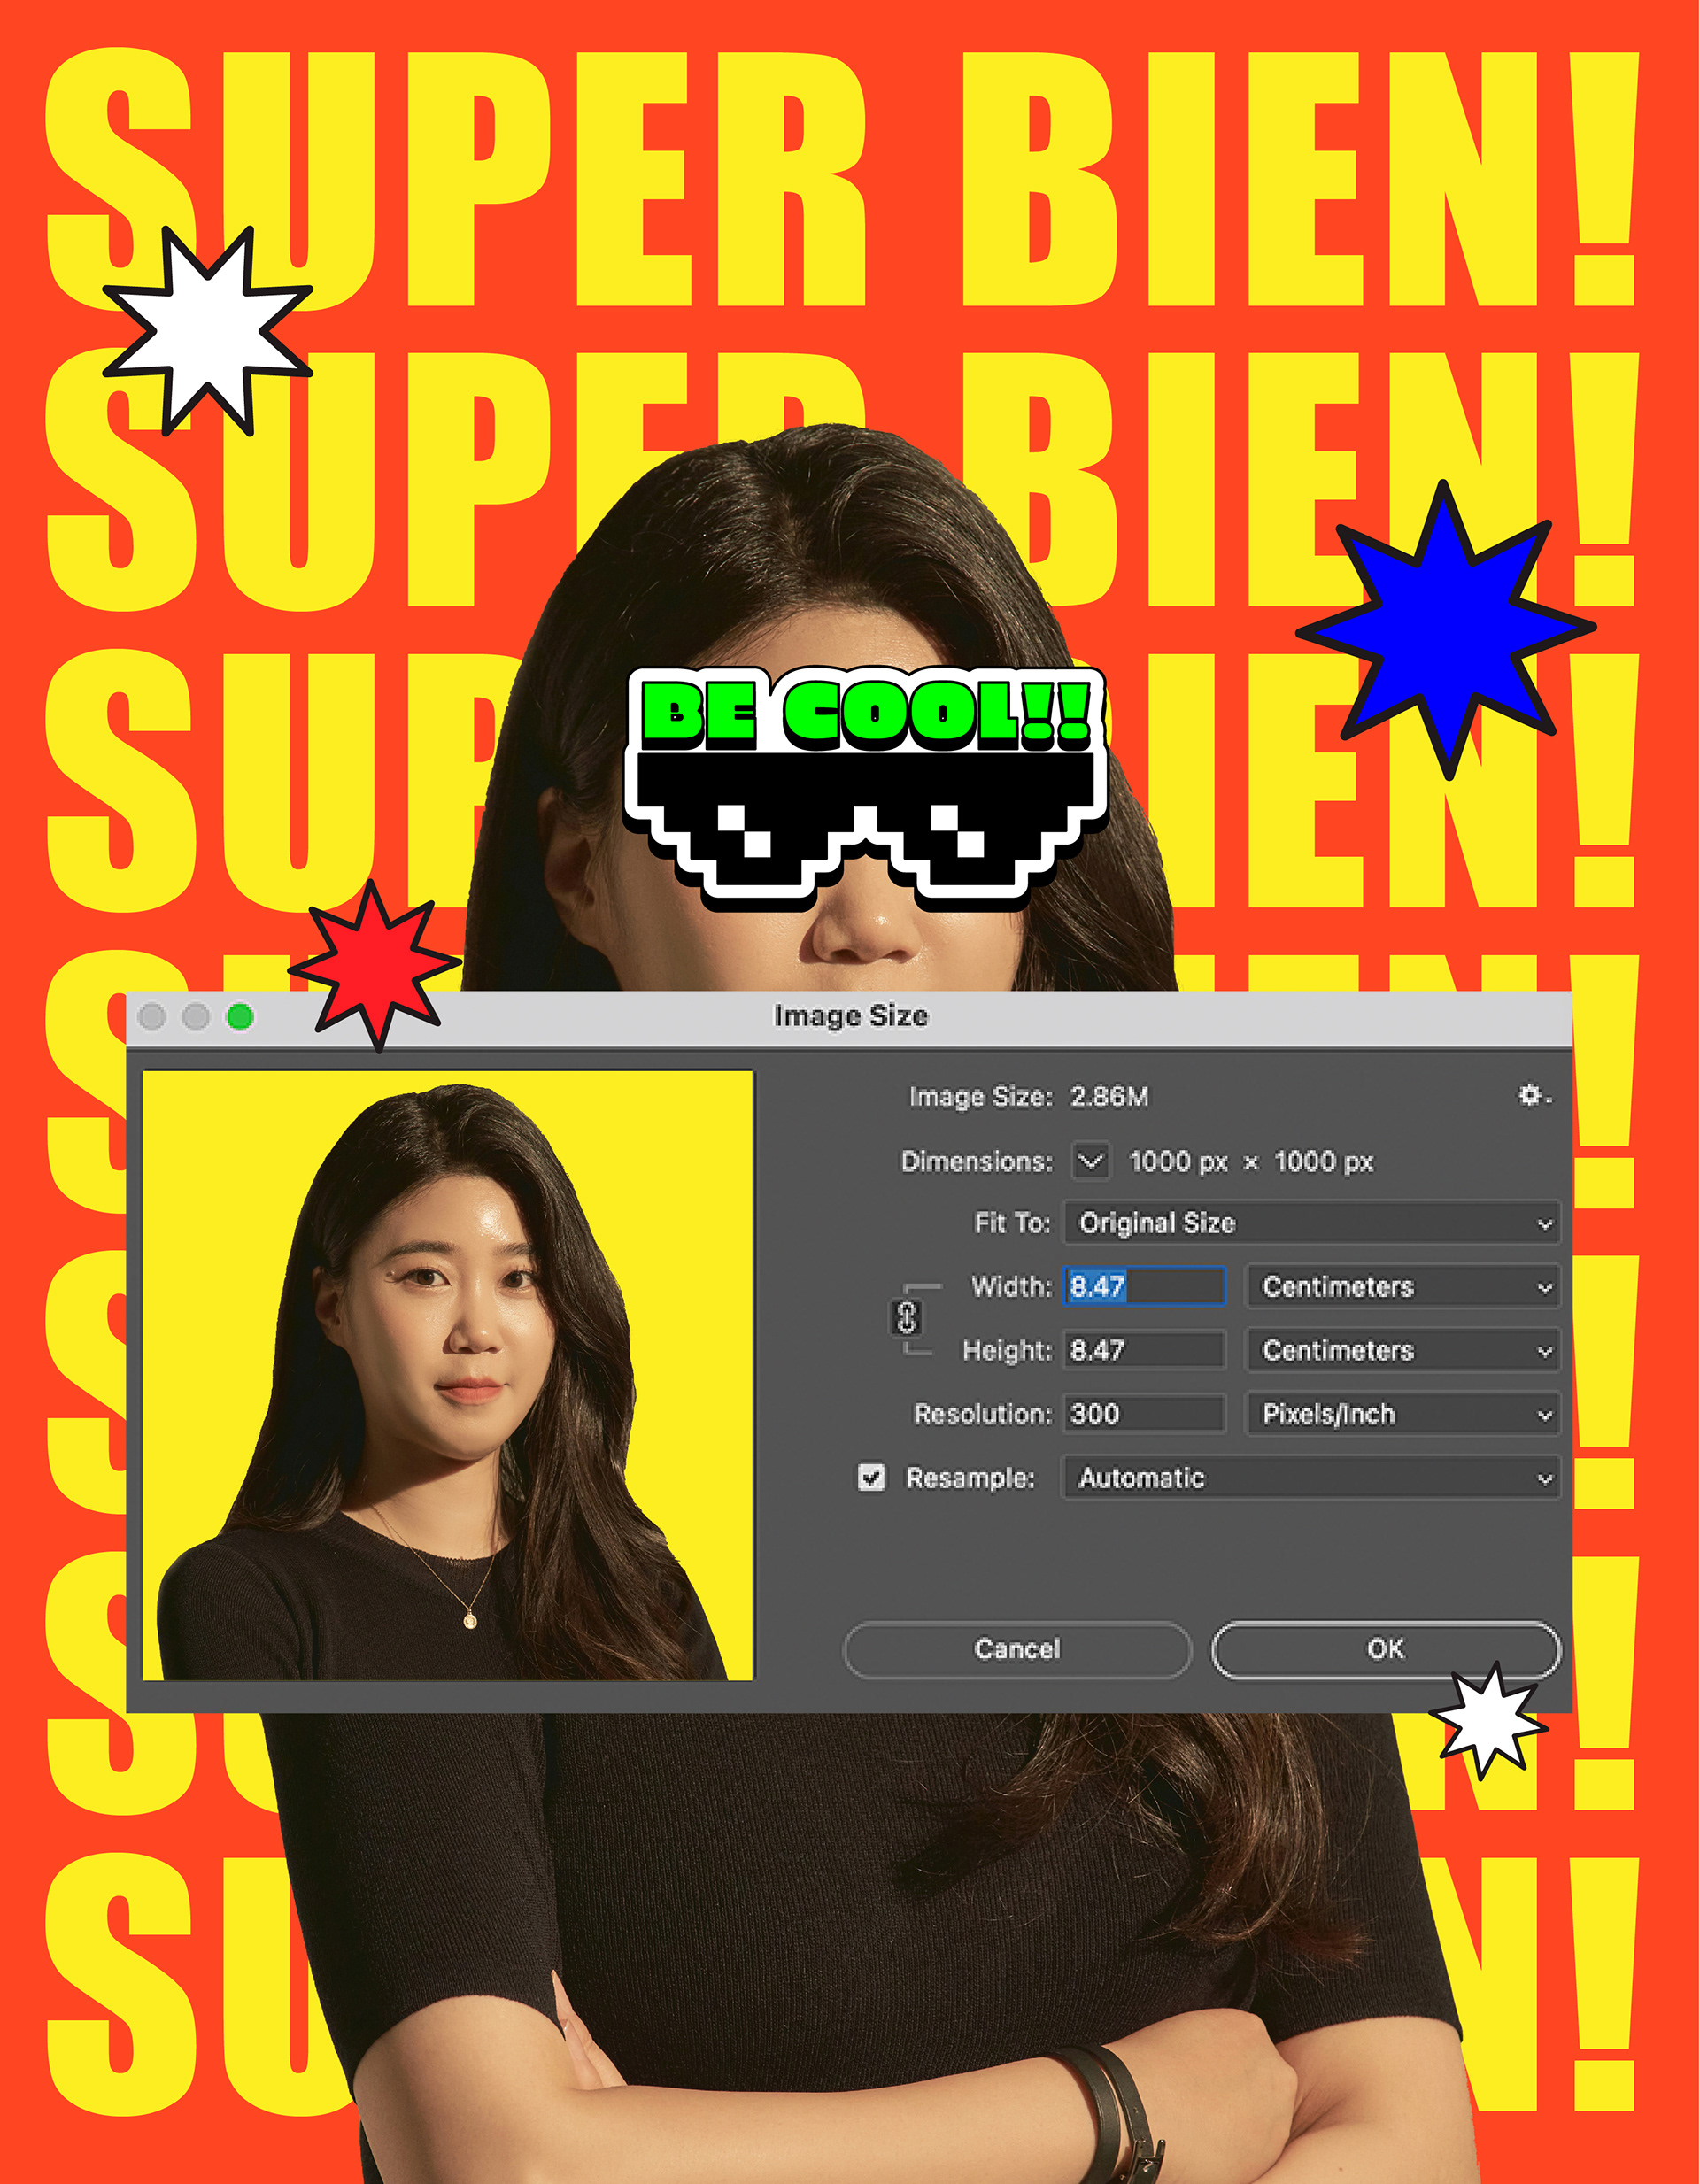This screenshot has height=2184, width=1700.
Task: Uncheck the Resample checkbox
Action: [x=871, y=1477]
